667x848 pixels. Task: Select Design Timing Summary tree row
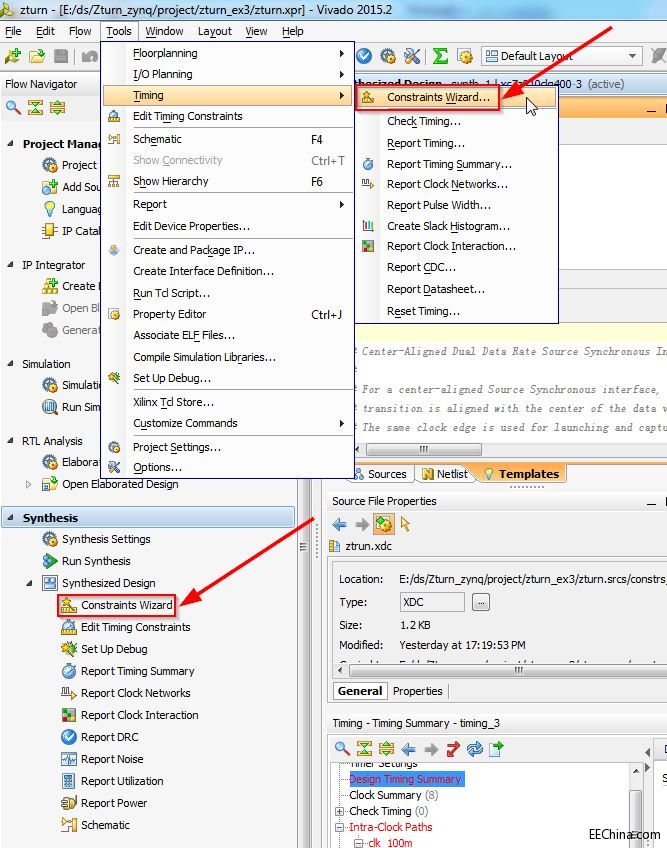pos(406,779)
